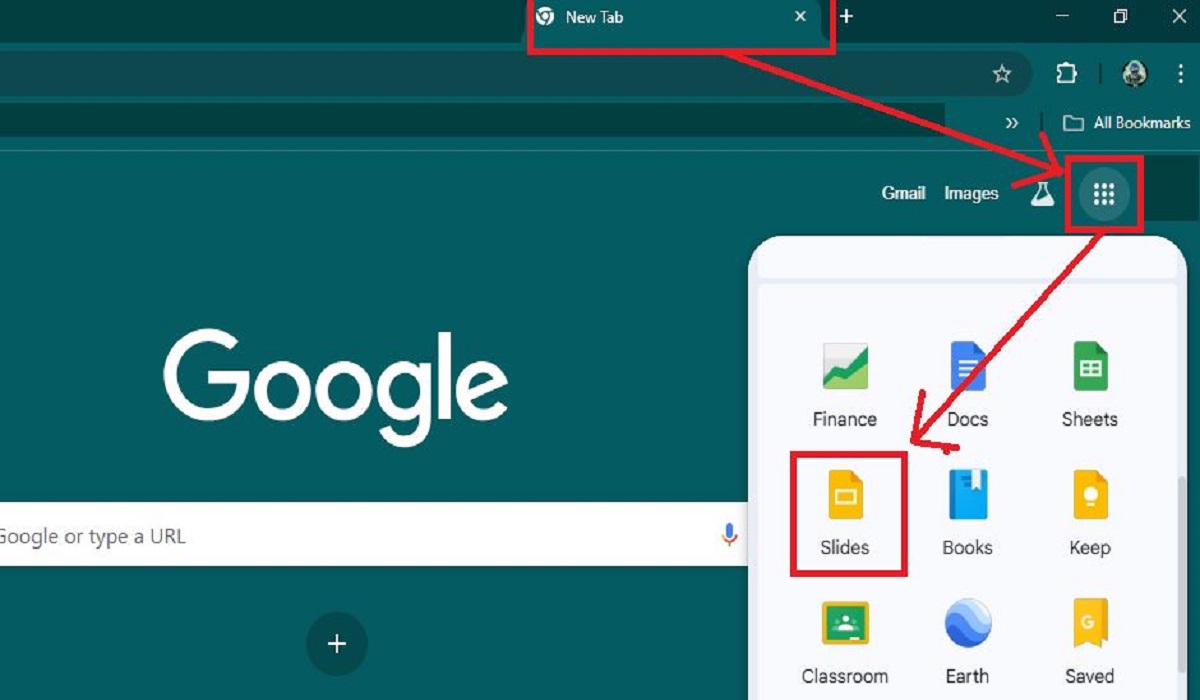The height and width of the screenshot is (700, 1200).
Task: Open the Extensions puzzle menu
Action: [1066, 74]
